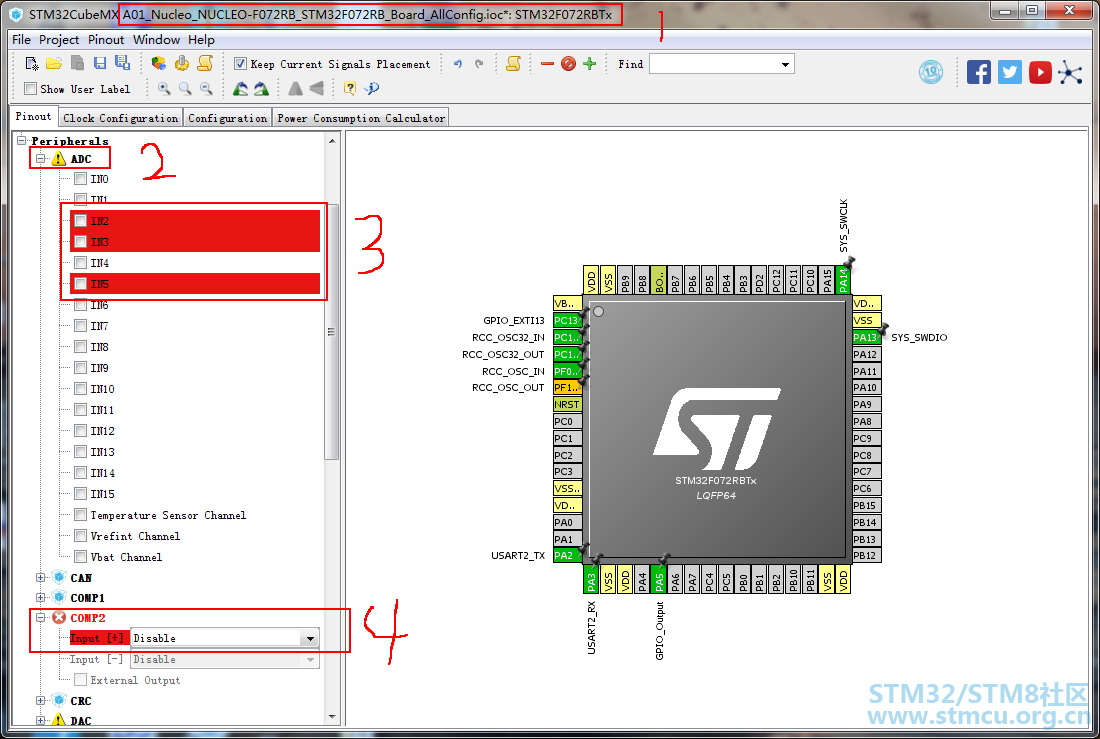Click the tree scrollbar down arrow
The height and width of the screenshot is (739, 1100).
tap(332, 717)
